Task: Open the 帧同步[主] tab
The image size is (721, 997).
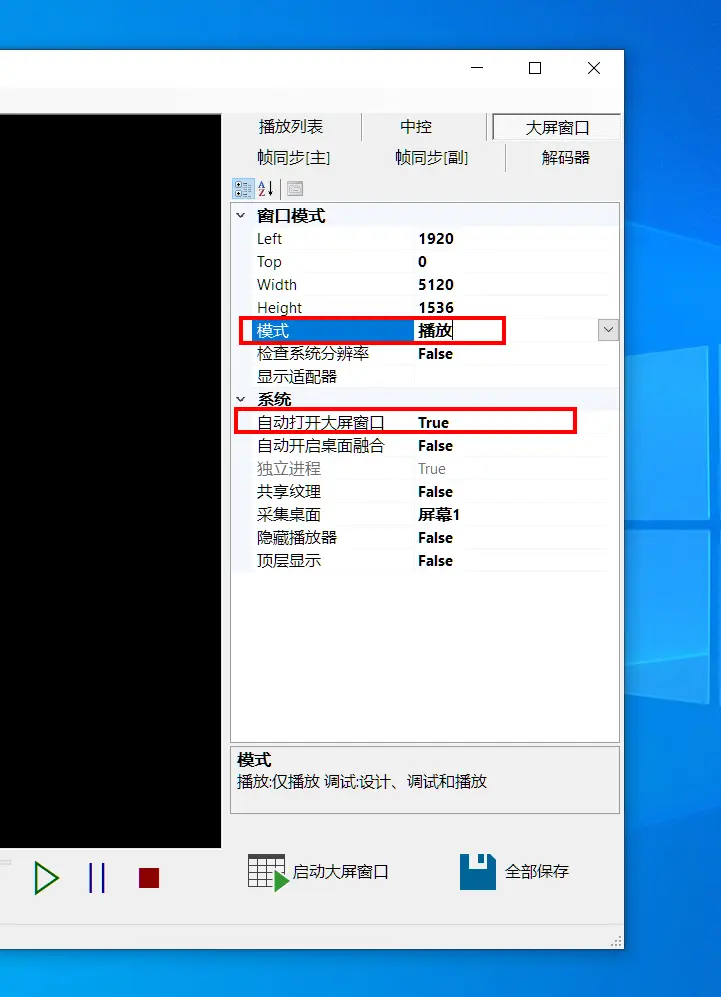Action: [x=293, y=157]
